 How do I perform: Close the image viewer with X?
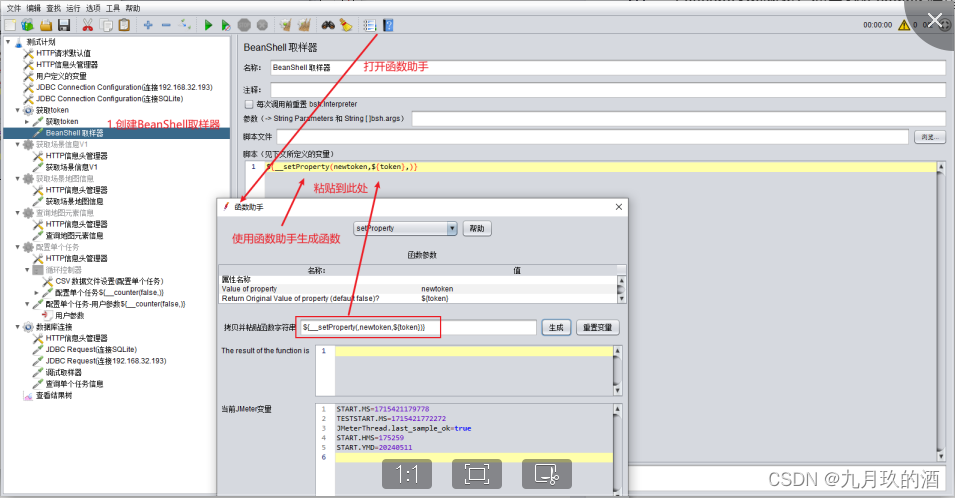(935, 20)
